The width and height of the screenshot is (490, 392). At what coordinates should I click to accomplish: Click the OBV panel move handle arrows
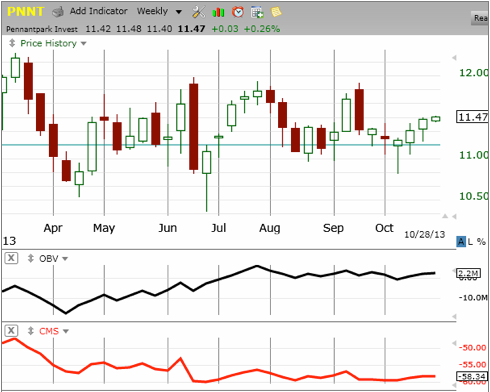(31, 258)
